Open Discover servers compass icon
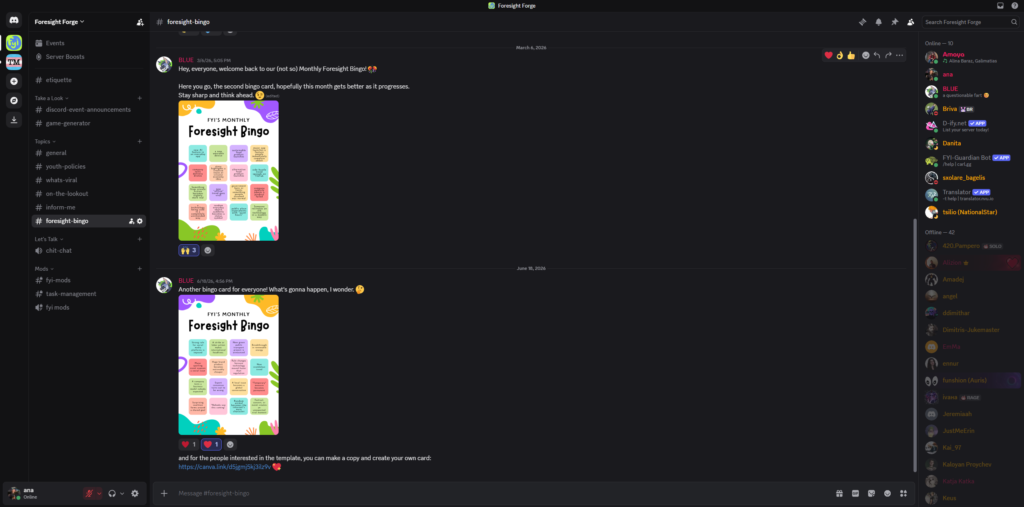Screen dimensions: 1024x507 tap(14, 101)
